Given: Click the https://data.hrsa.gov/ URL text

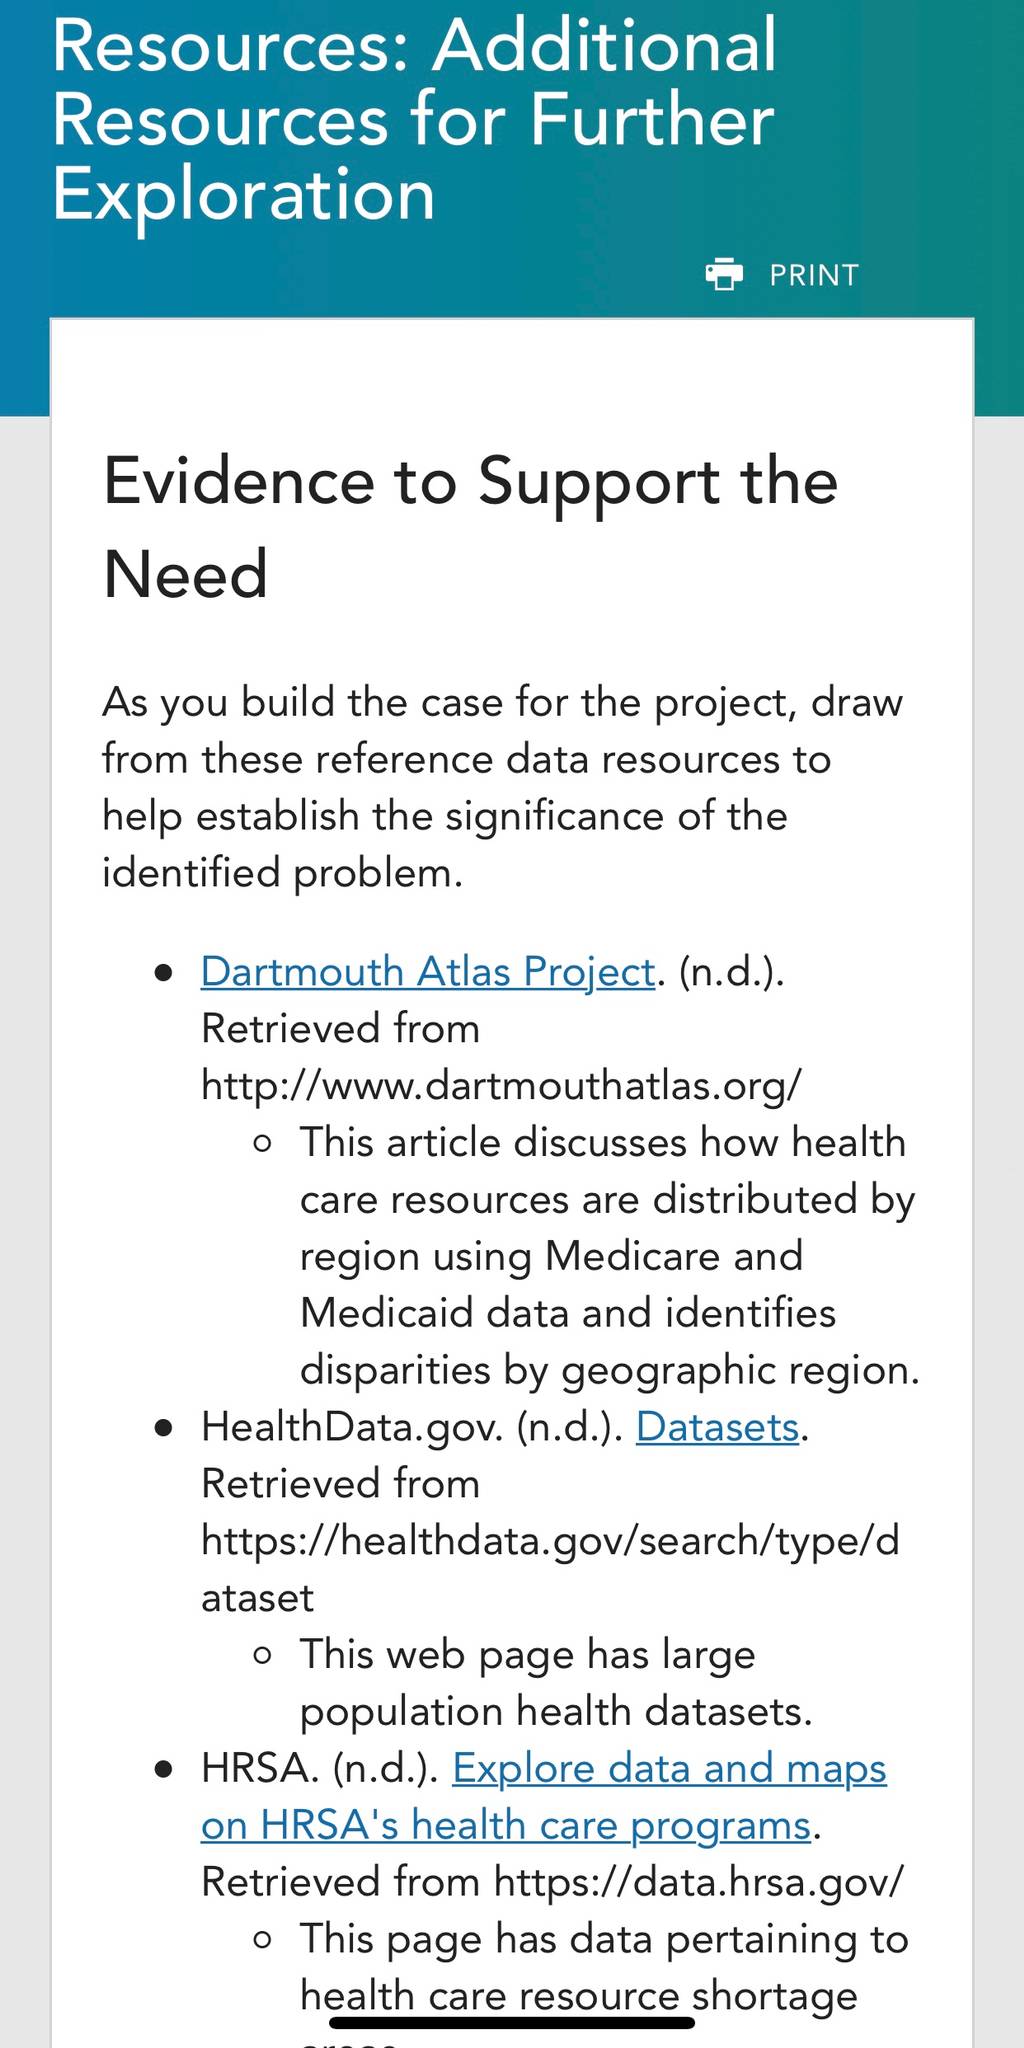Looking at the screenshot, I should (x=699, y=1881).
